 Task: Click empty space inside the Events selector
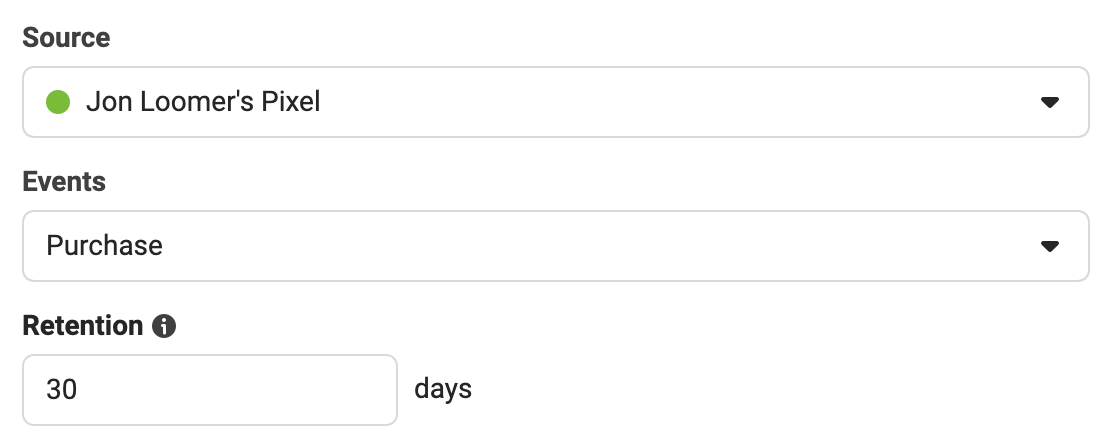coord(600,246)
